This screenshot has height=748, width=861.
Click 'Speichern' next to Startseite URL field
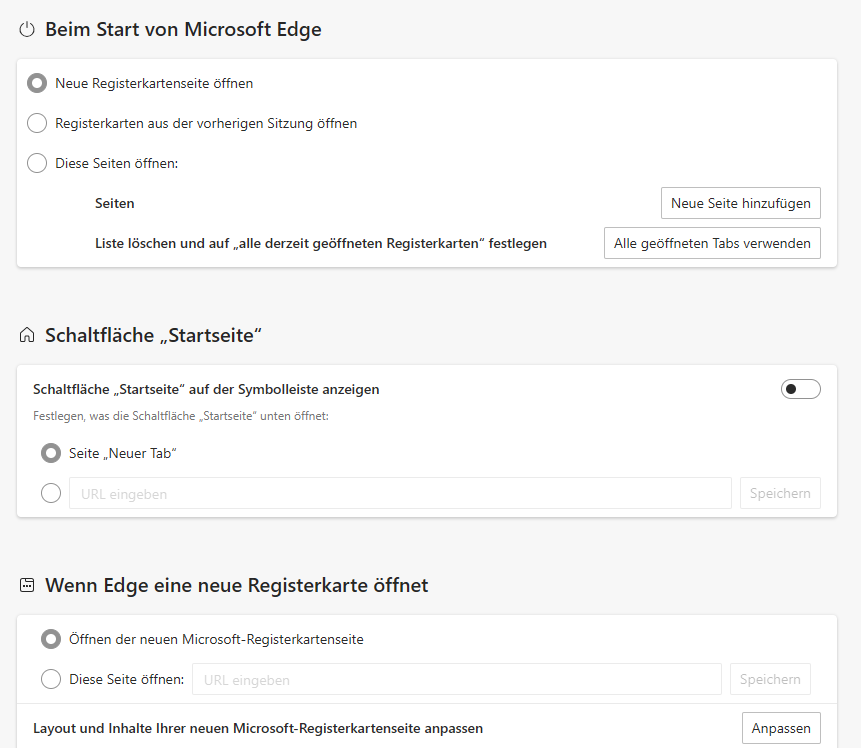780,493
